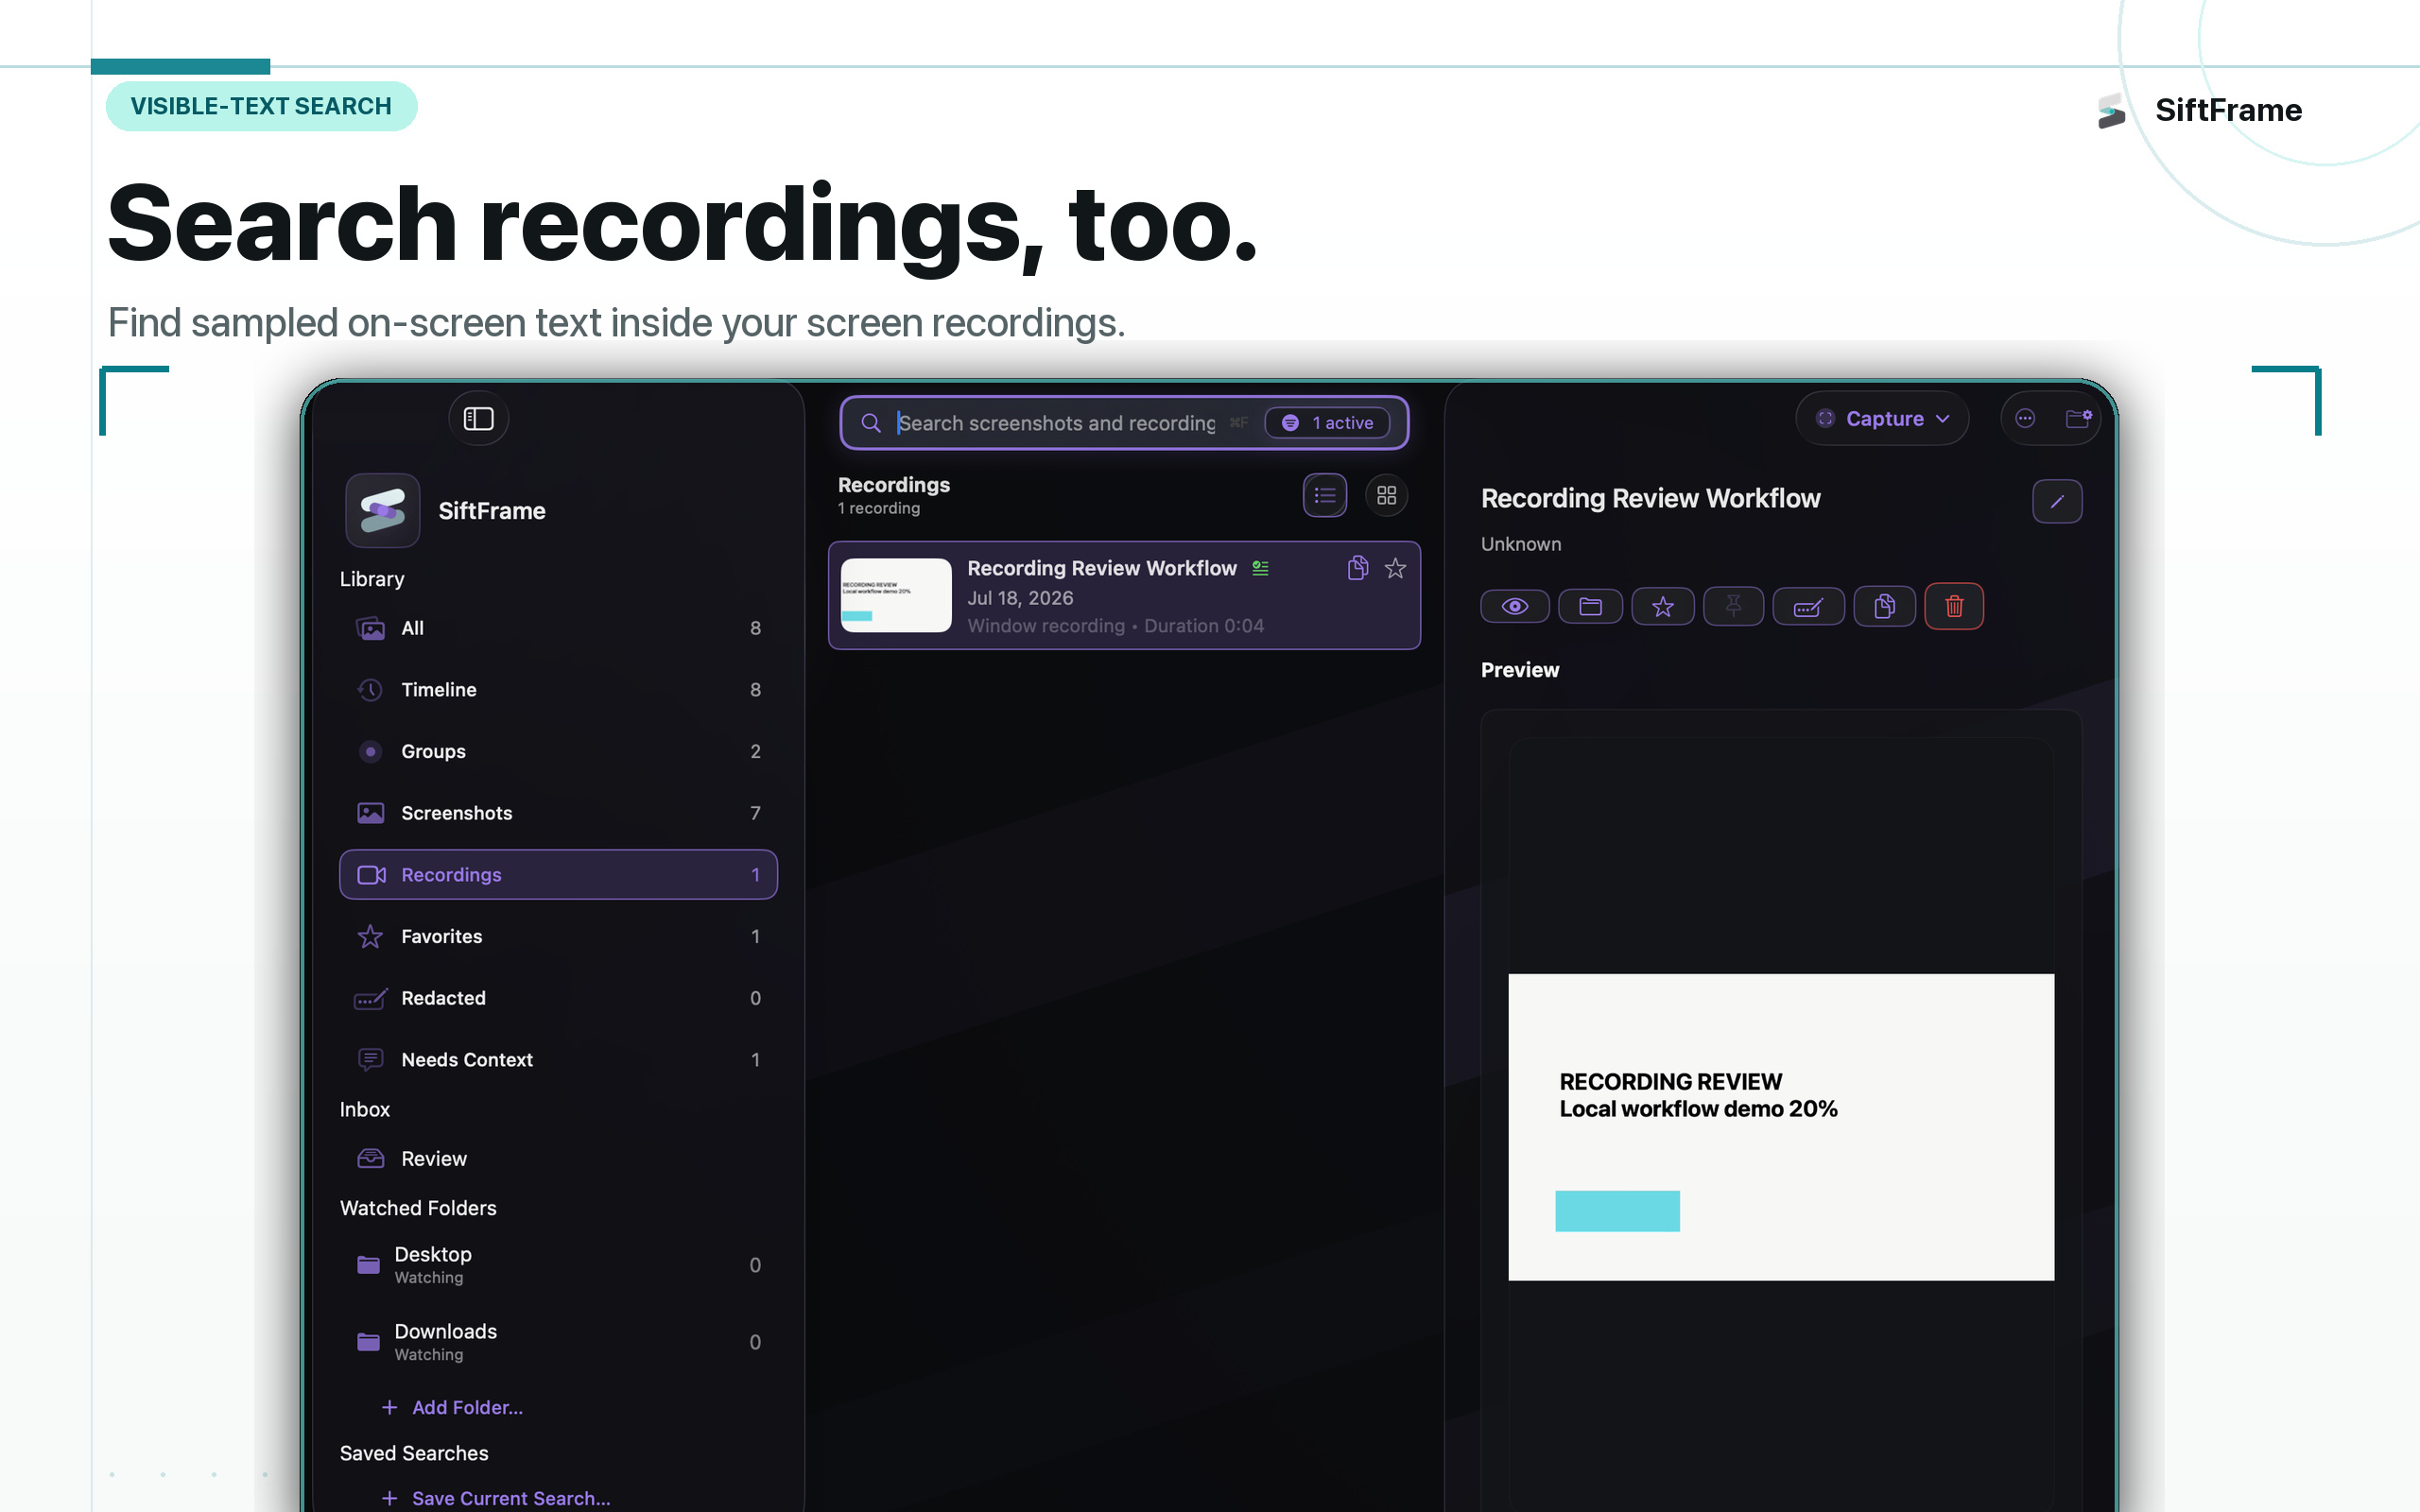Click the eye Quick Look button
This screenshot has width=2420, height=1512.
(x=1515, y=606)
